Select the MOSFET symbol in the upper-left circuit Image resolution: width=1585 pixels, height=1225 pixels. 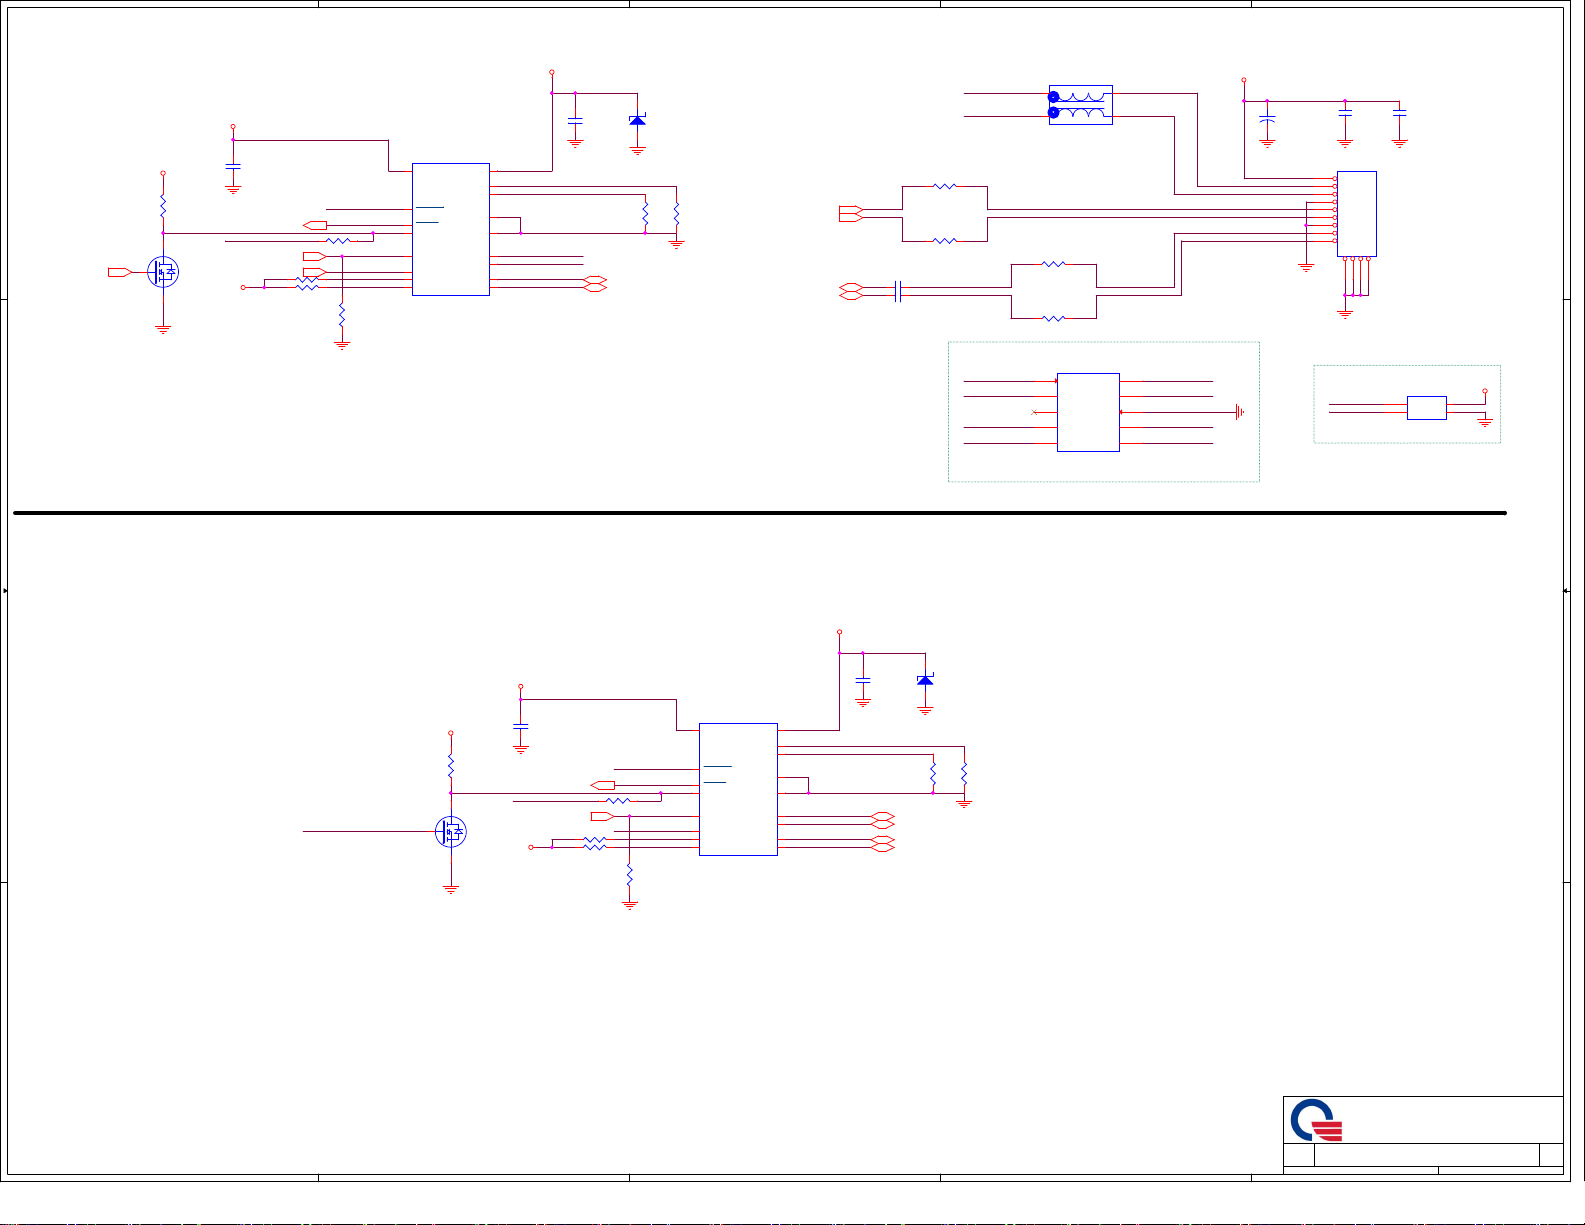(x=163, y=271)
